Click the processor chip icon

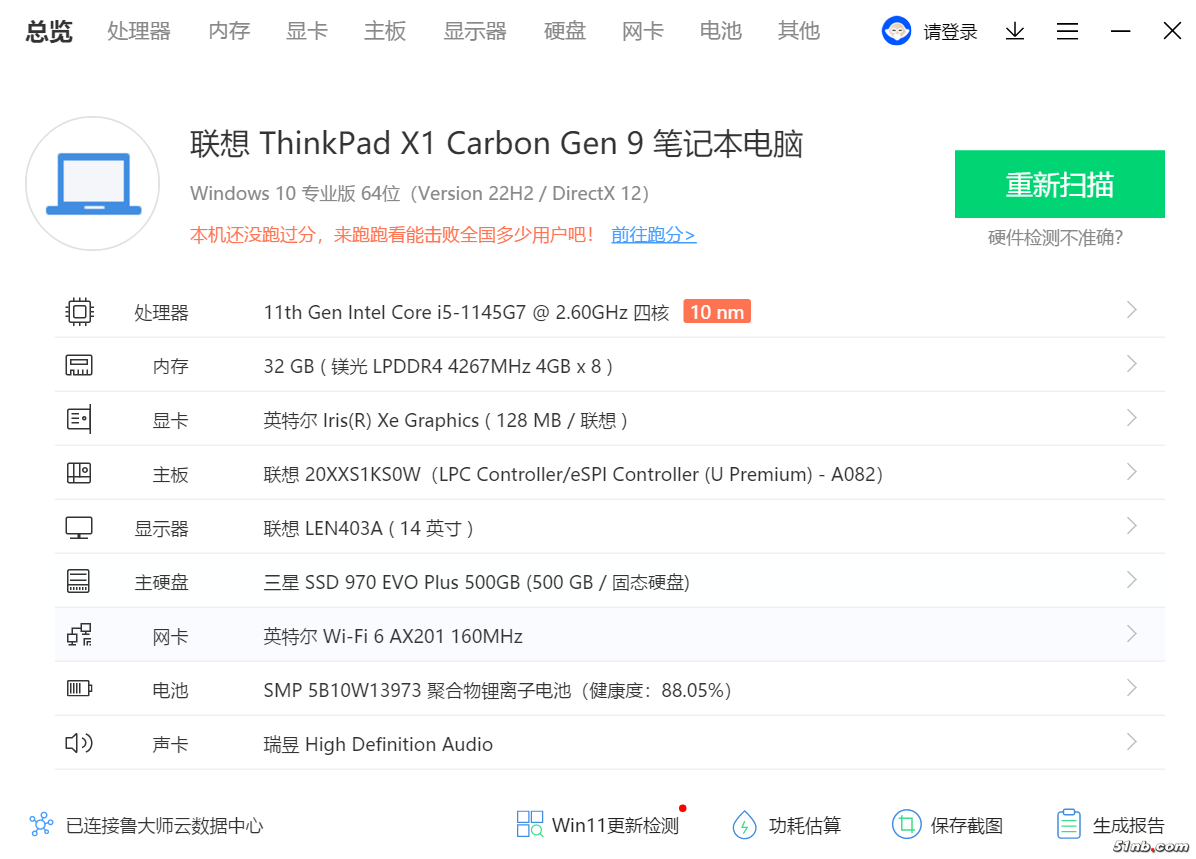pyautogui.click(x=79, y=312)
